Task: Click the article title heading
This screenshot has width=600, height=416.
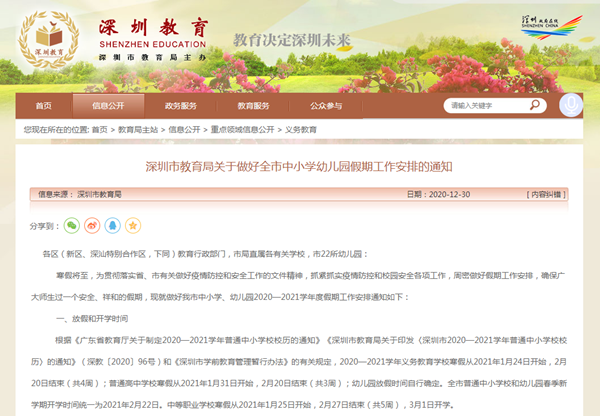Action: [299, 166]
